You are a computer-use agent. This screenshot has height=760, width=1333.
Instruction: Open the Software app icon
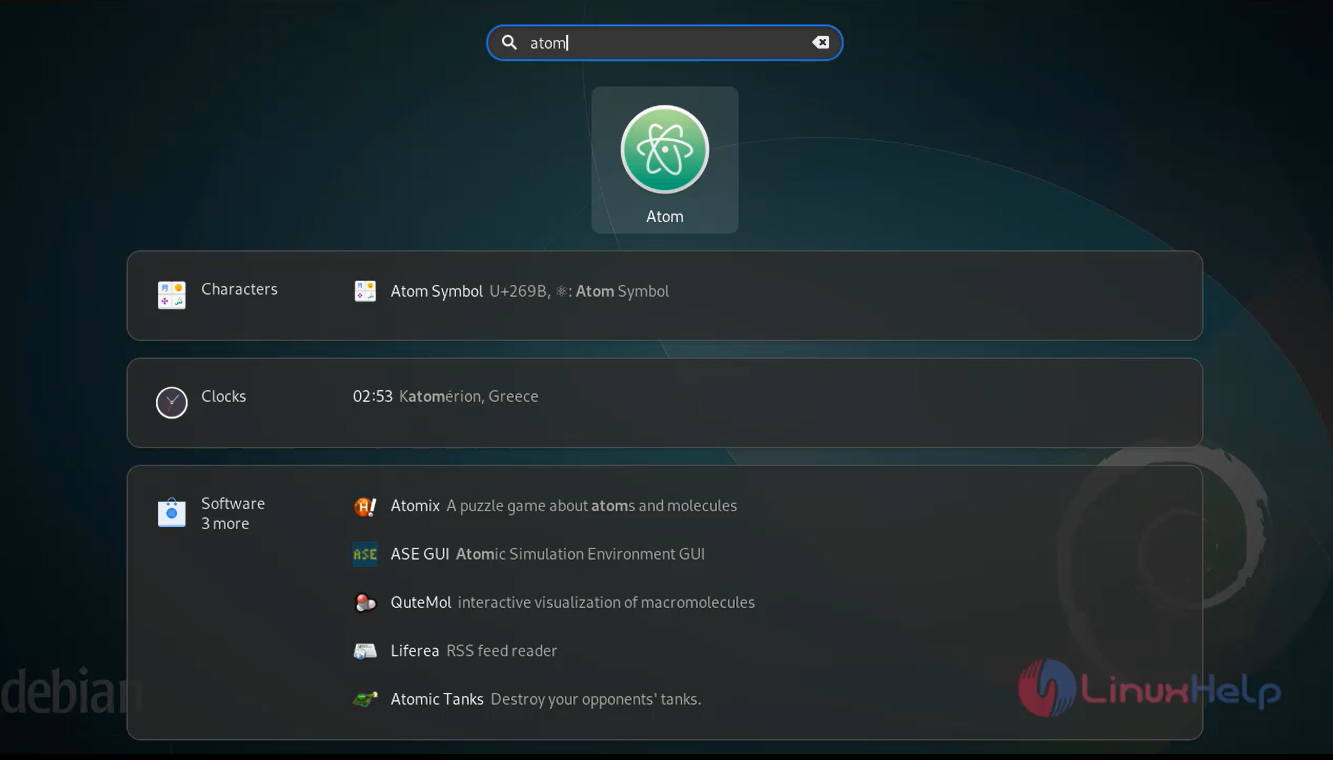tap(172, 512)
